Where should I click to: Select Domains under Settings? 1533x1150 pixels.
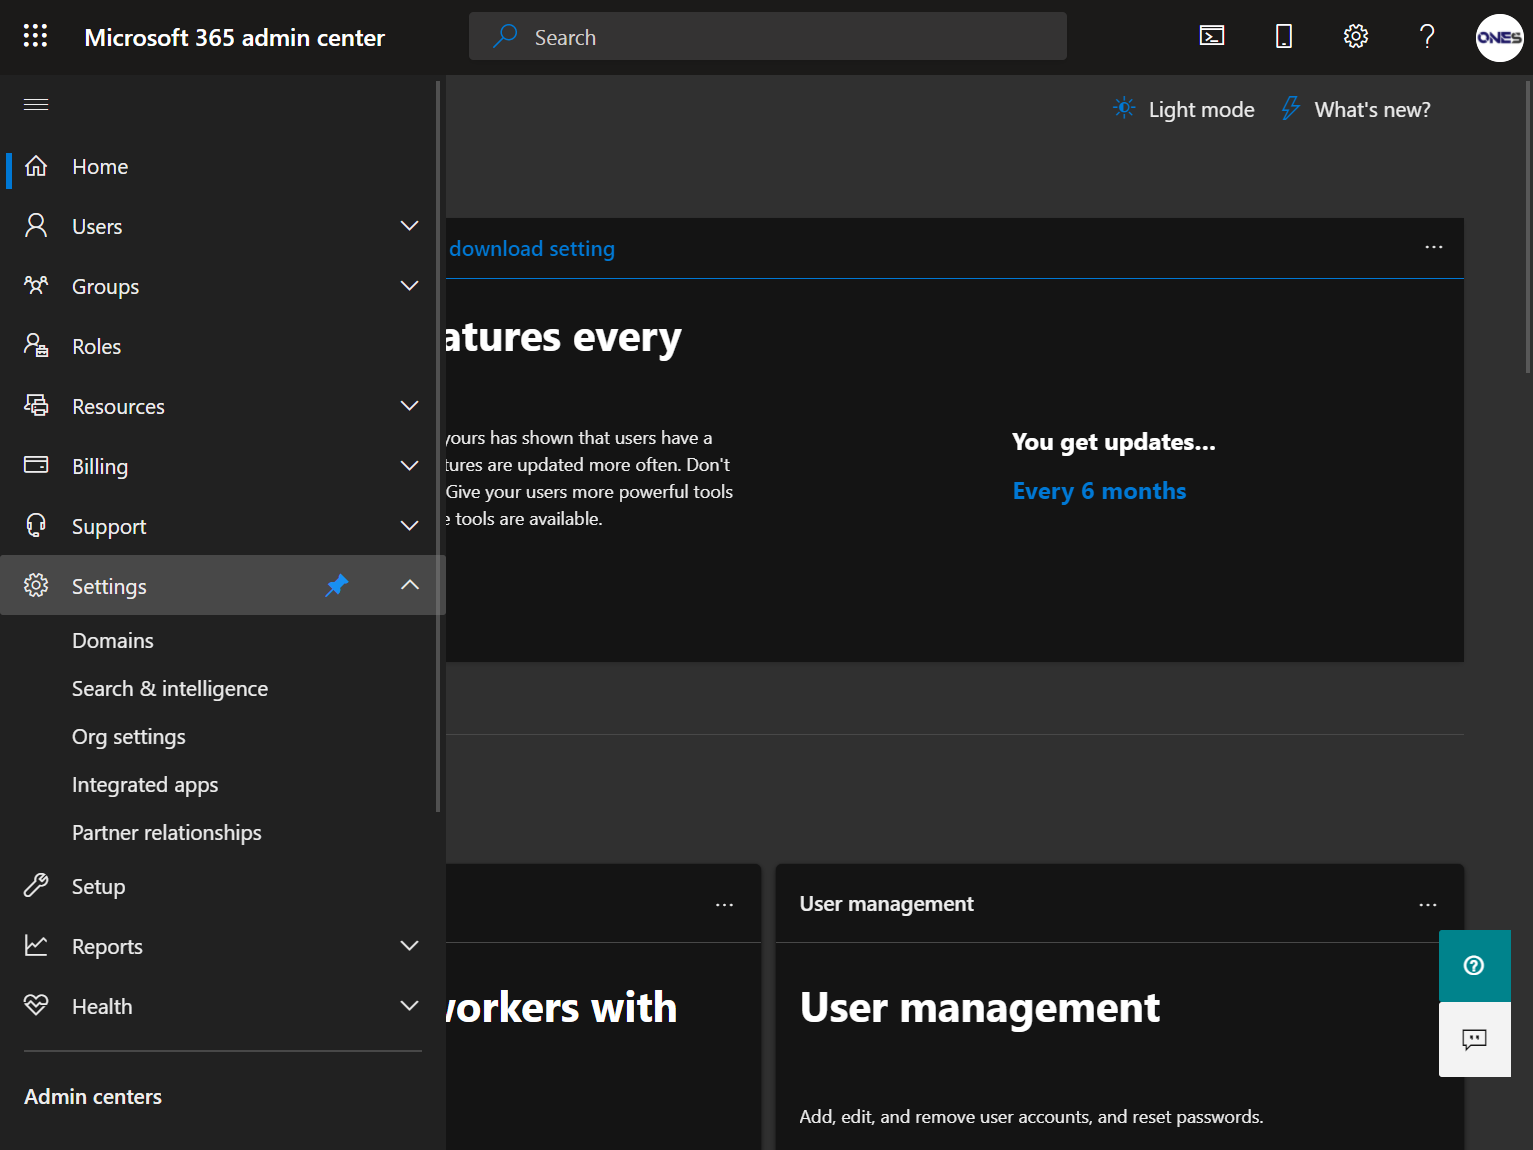point(113,641)
